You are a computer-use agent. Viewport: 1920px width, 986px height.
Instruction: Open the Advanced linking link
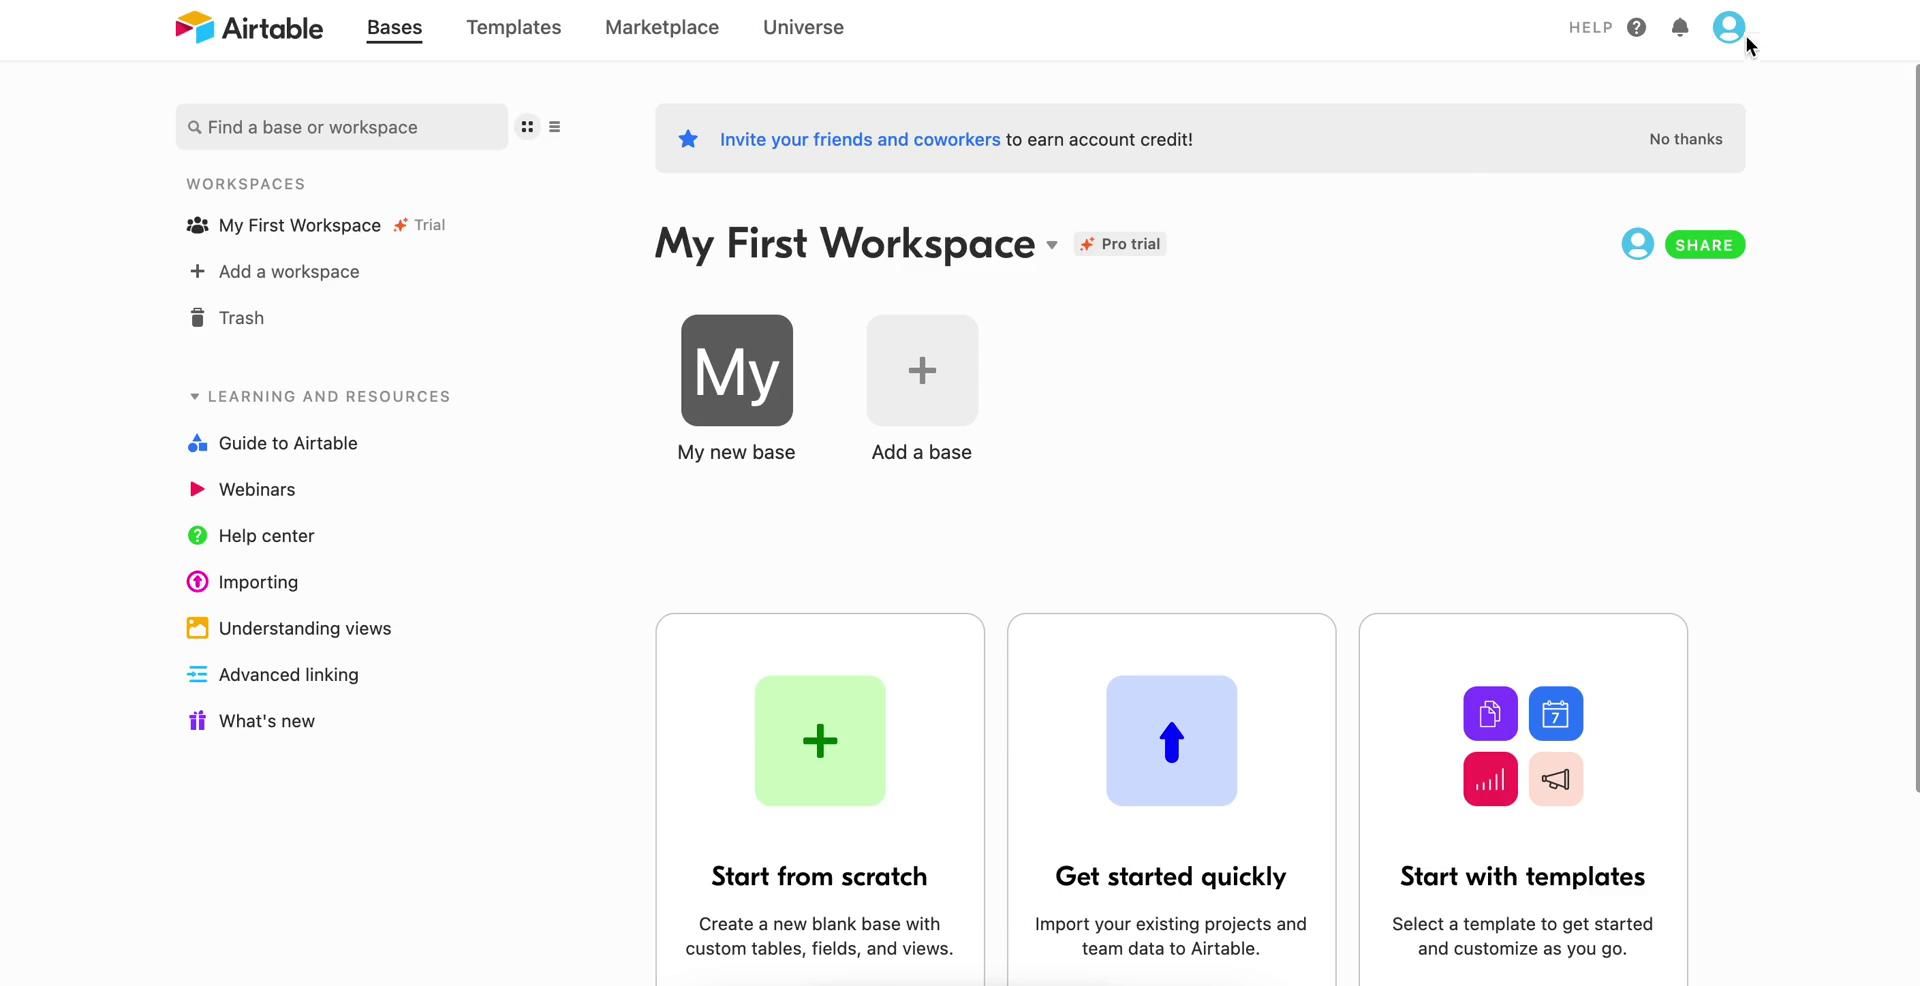288,675
